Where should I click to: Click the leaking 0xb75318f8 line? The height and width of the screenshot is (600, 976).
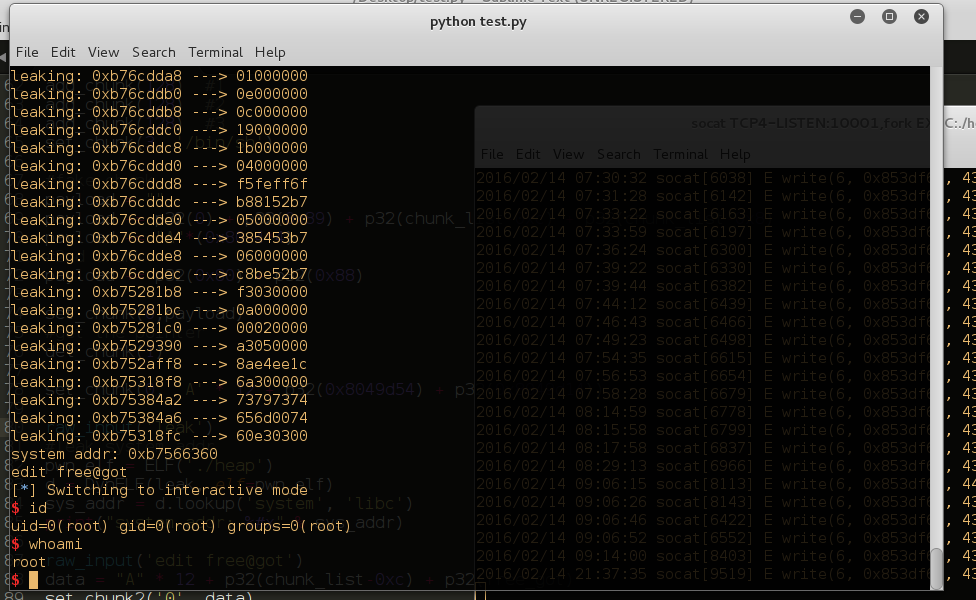[x=159, y=383]
